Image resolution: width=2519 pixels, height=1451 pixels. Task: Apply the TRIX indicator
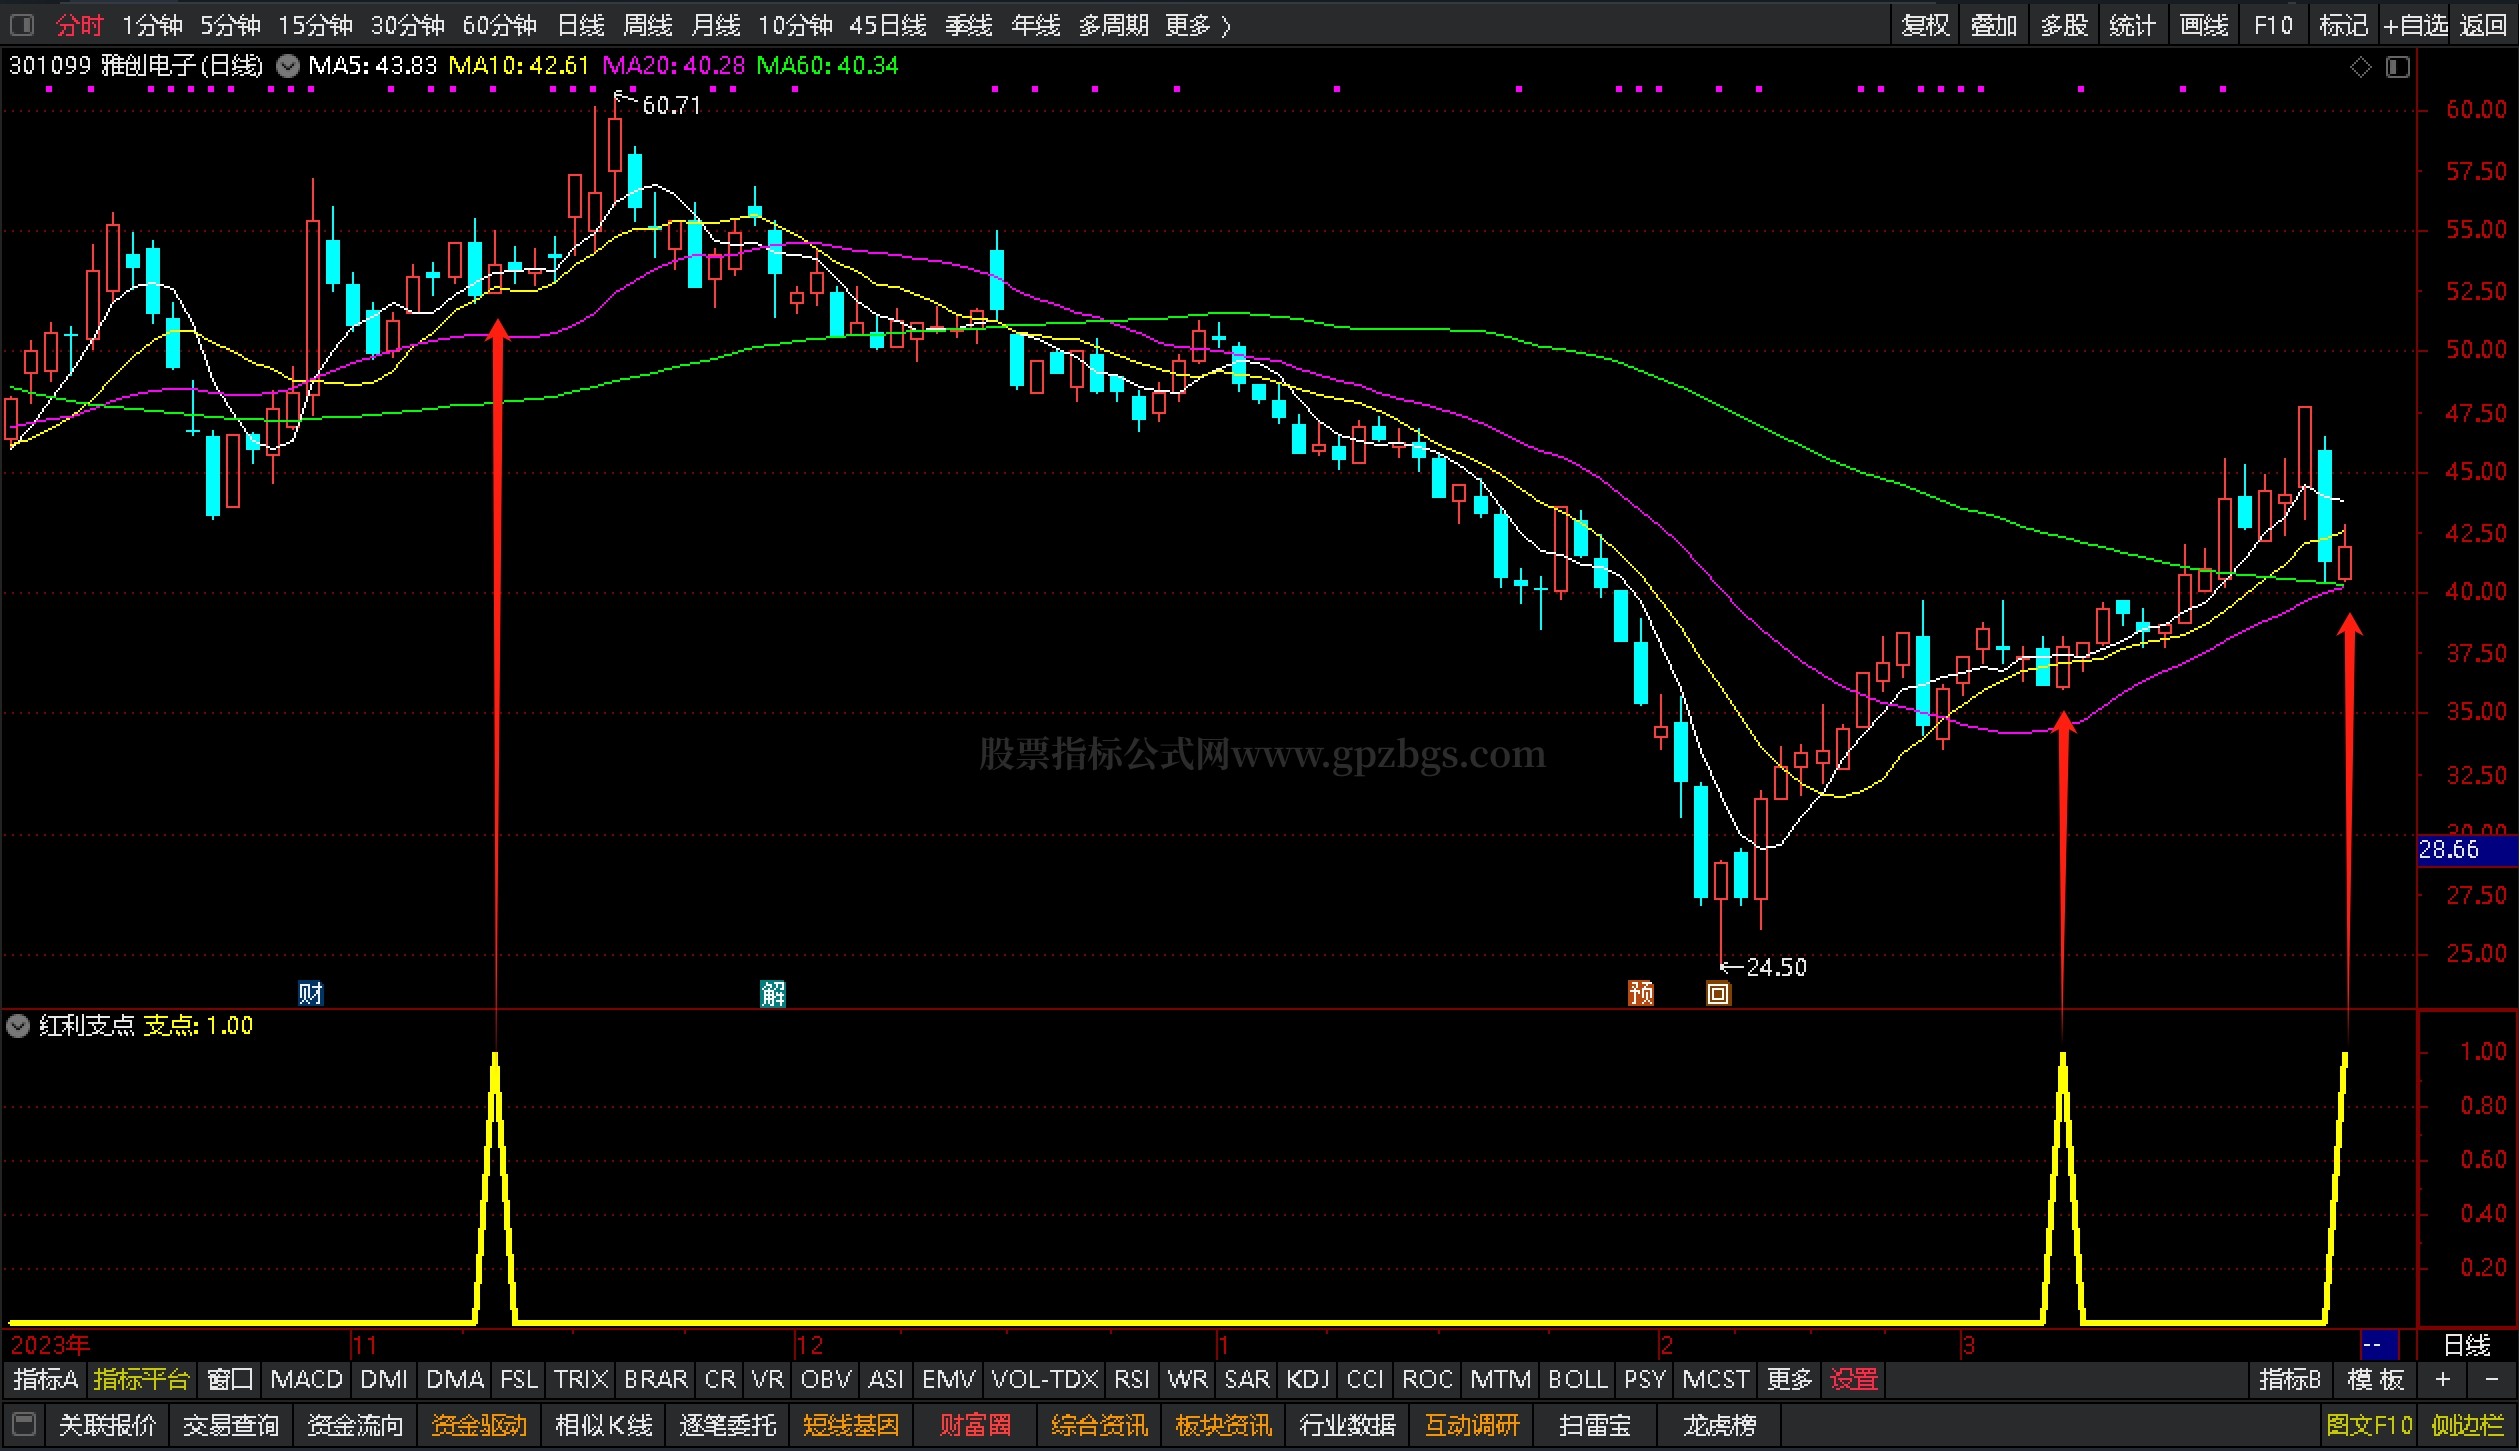(581, 1380)
